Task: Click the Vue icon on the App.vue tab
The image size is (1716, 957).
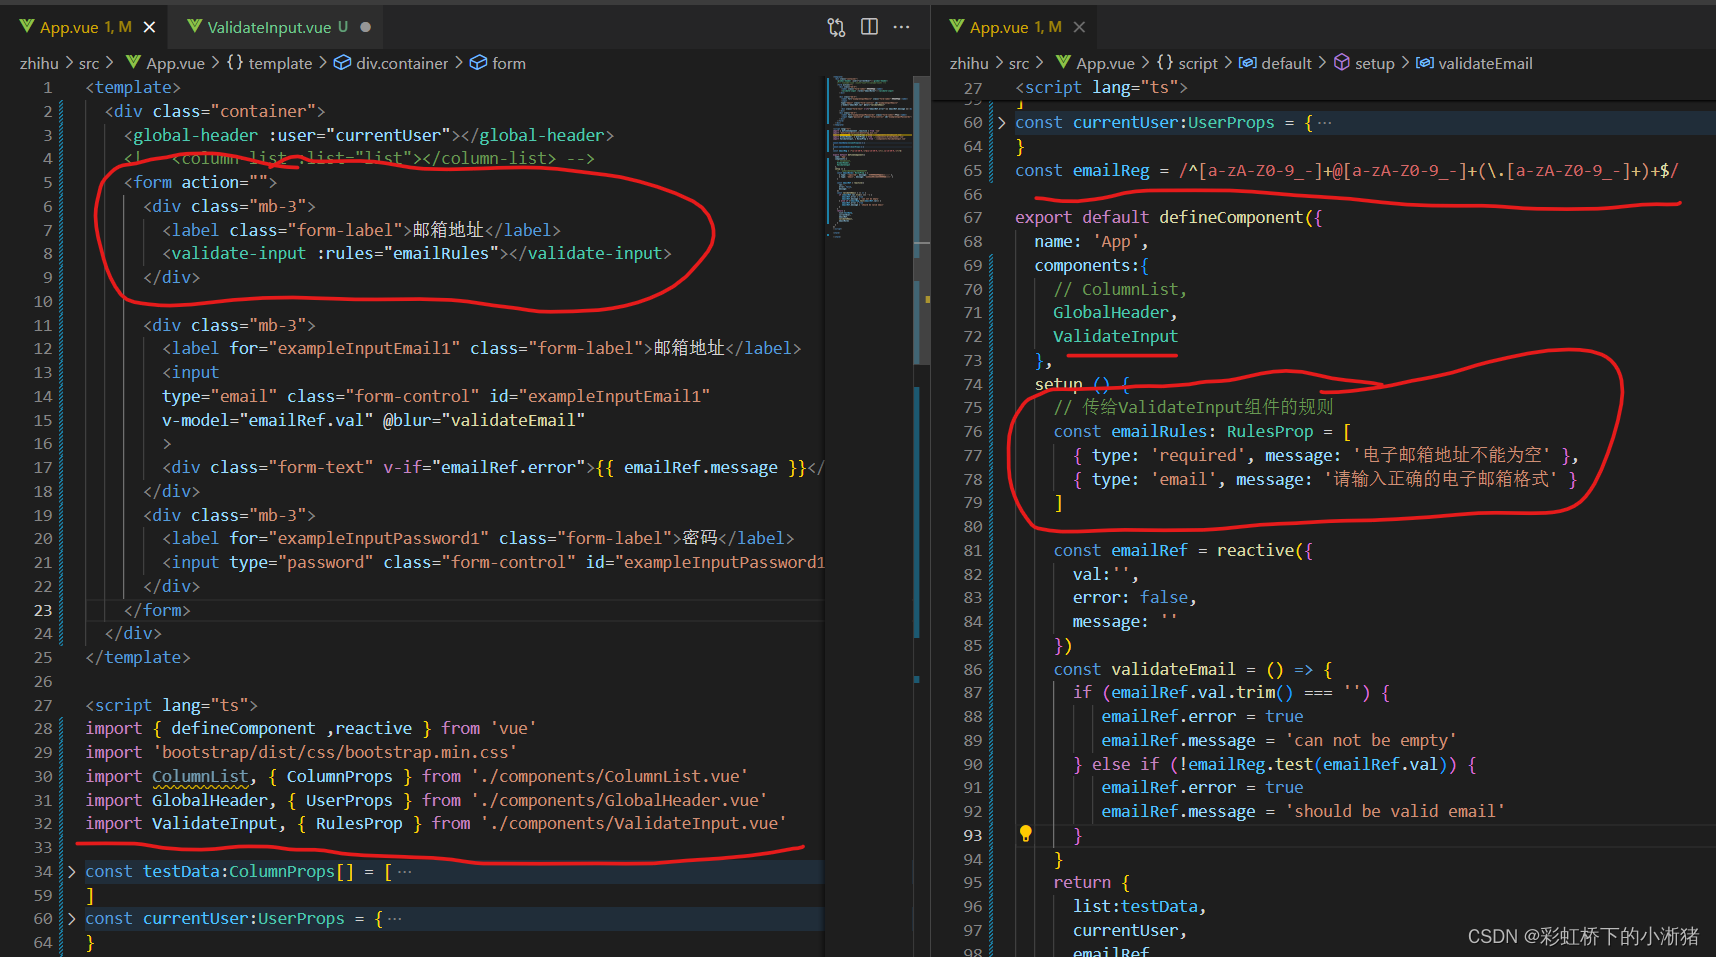Action: pos(27,27)
